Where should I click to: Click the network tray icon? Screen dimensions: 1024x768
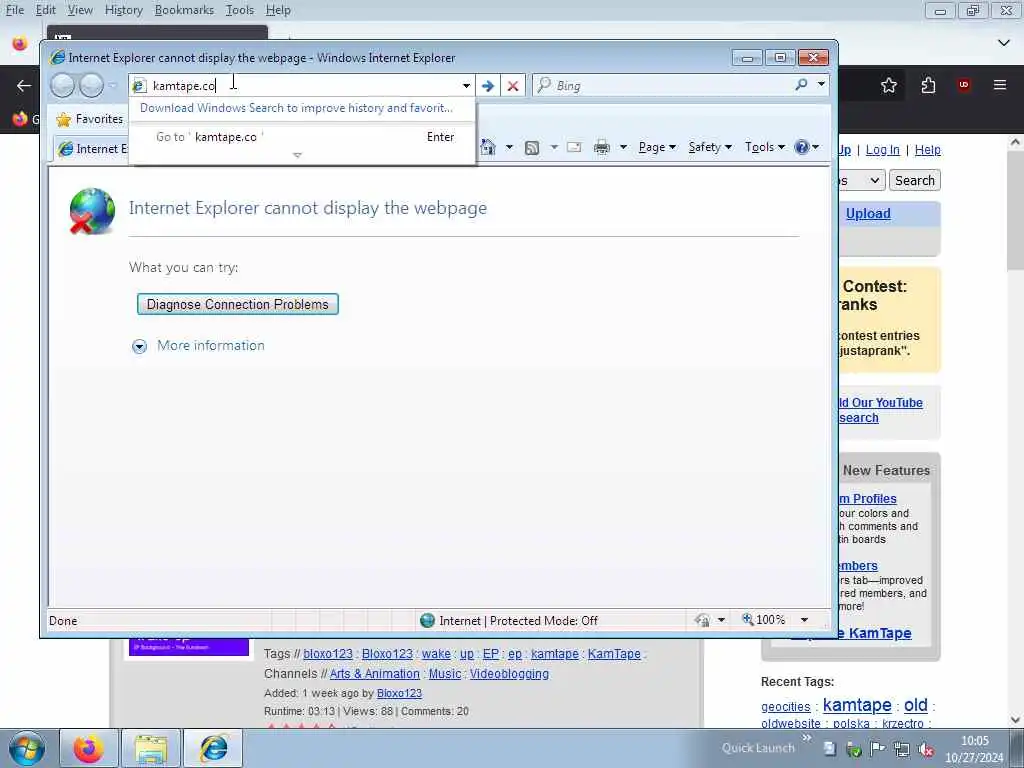pyautogui.click(x=902, y=749)
